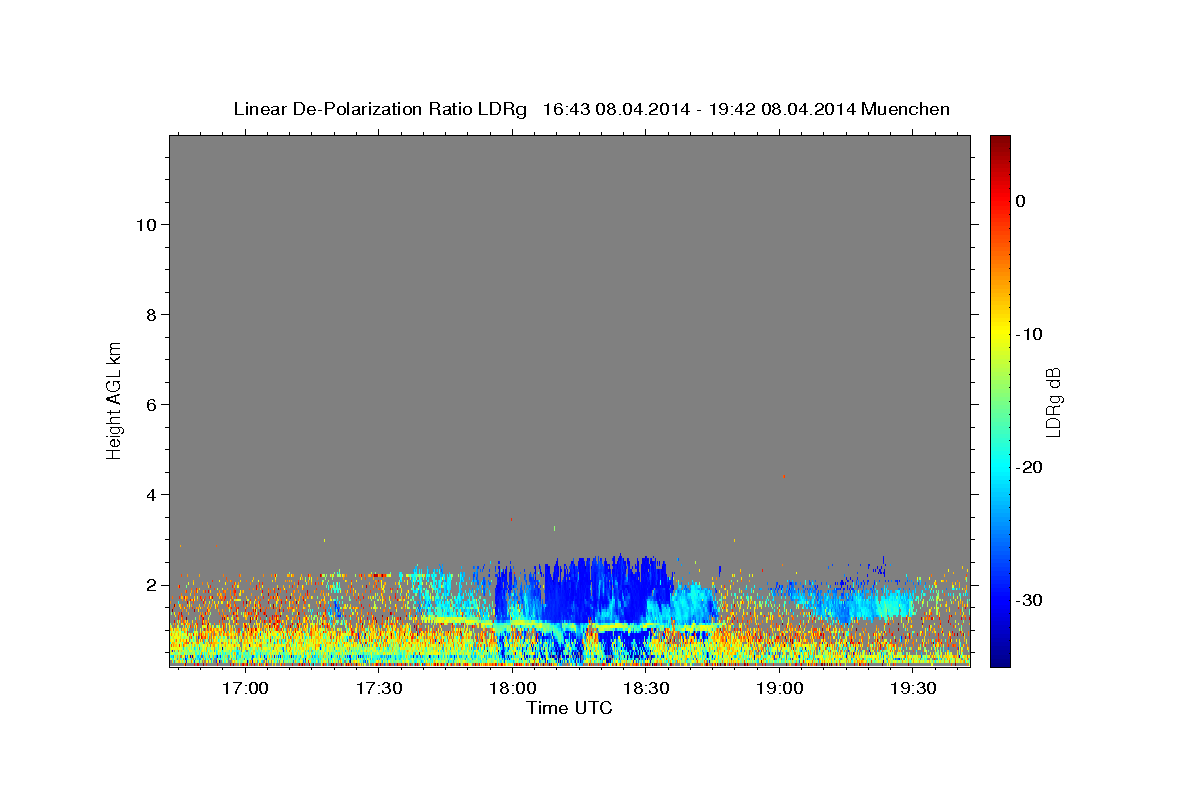Click the colorbar value "-20"

coord(1029,467)
